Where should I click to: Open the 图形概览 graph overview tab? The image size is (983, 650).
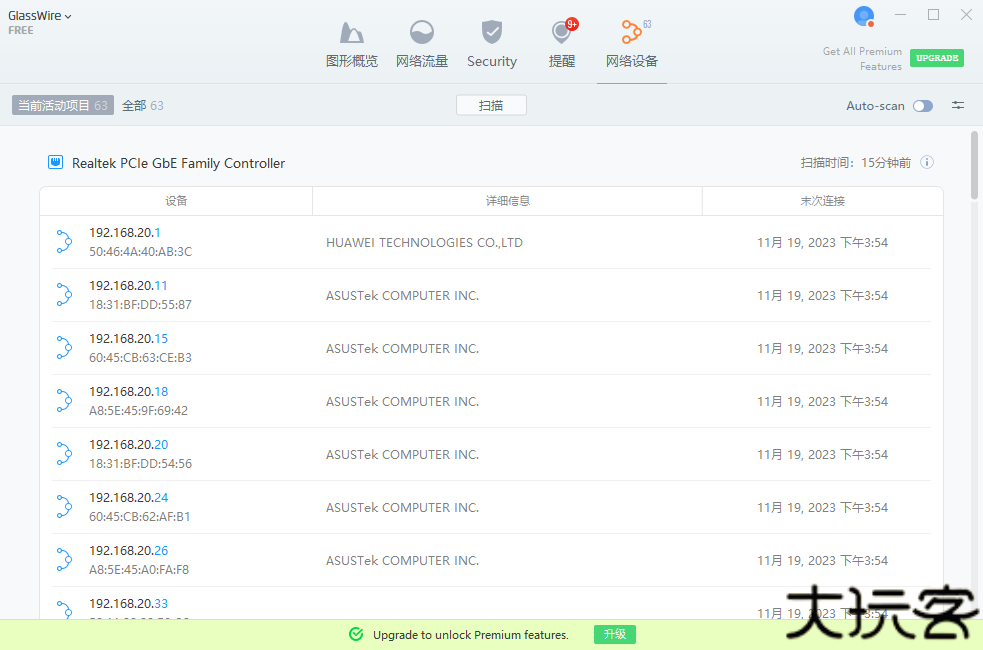point(352,45)
